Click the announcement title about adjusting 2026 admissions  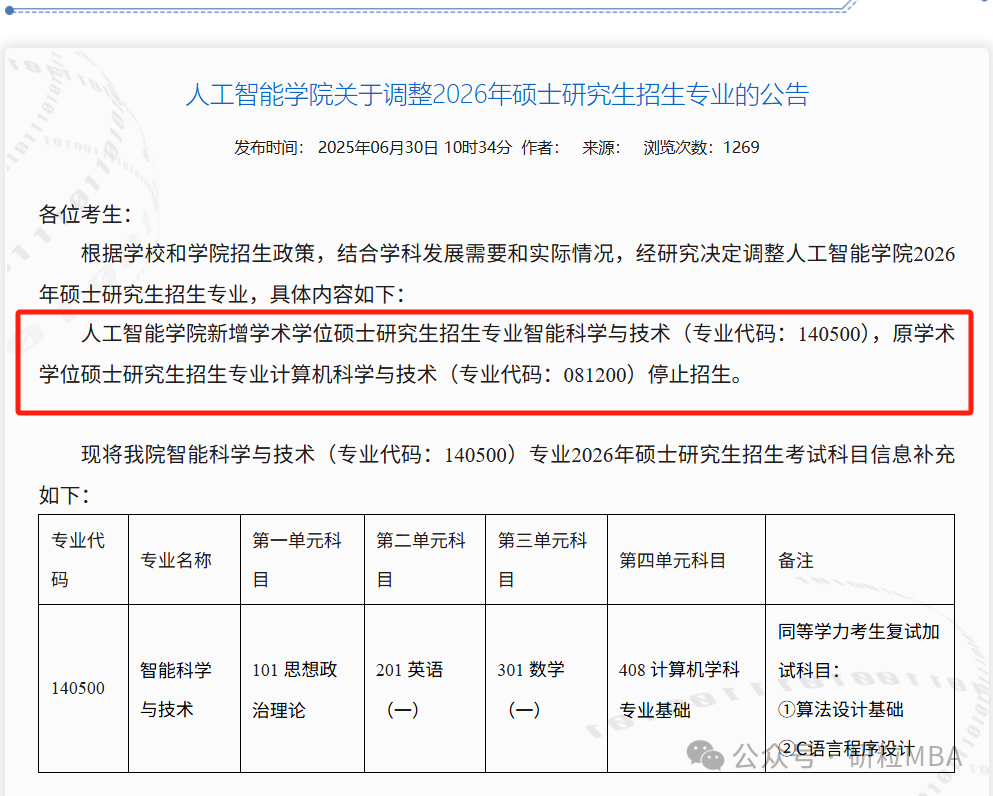[x=497, y=94]
